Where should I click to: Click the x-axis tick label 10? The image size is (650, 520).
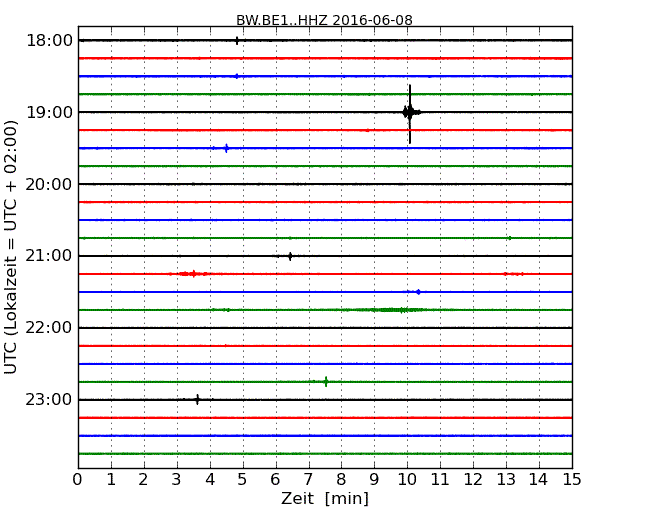click(407, 479)
